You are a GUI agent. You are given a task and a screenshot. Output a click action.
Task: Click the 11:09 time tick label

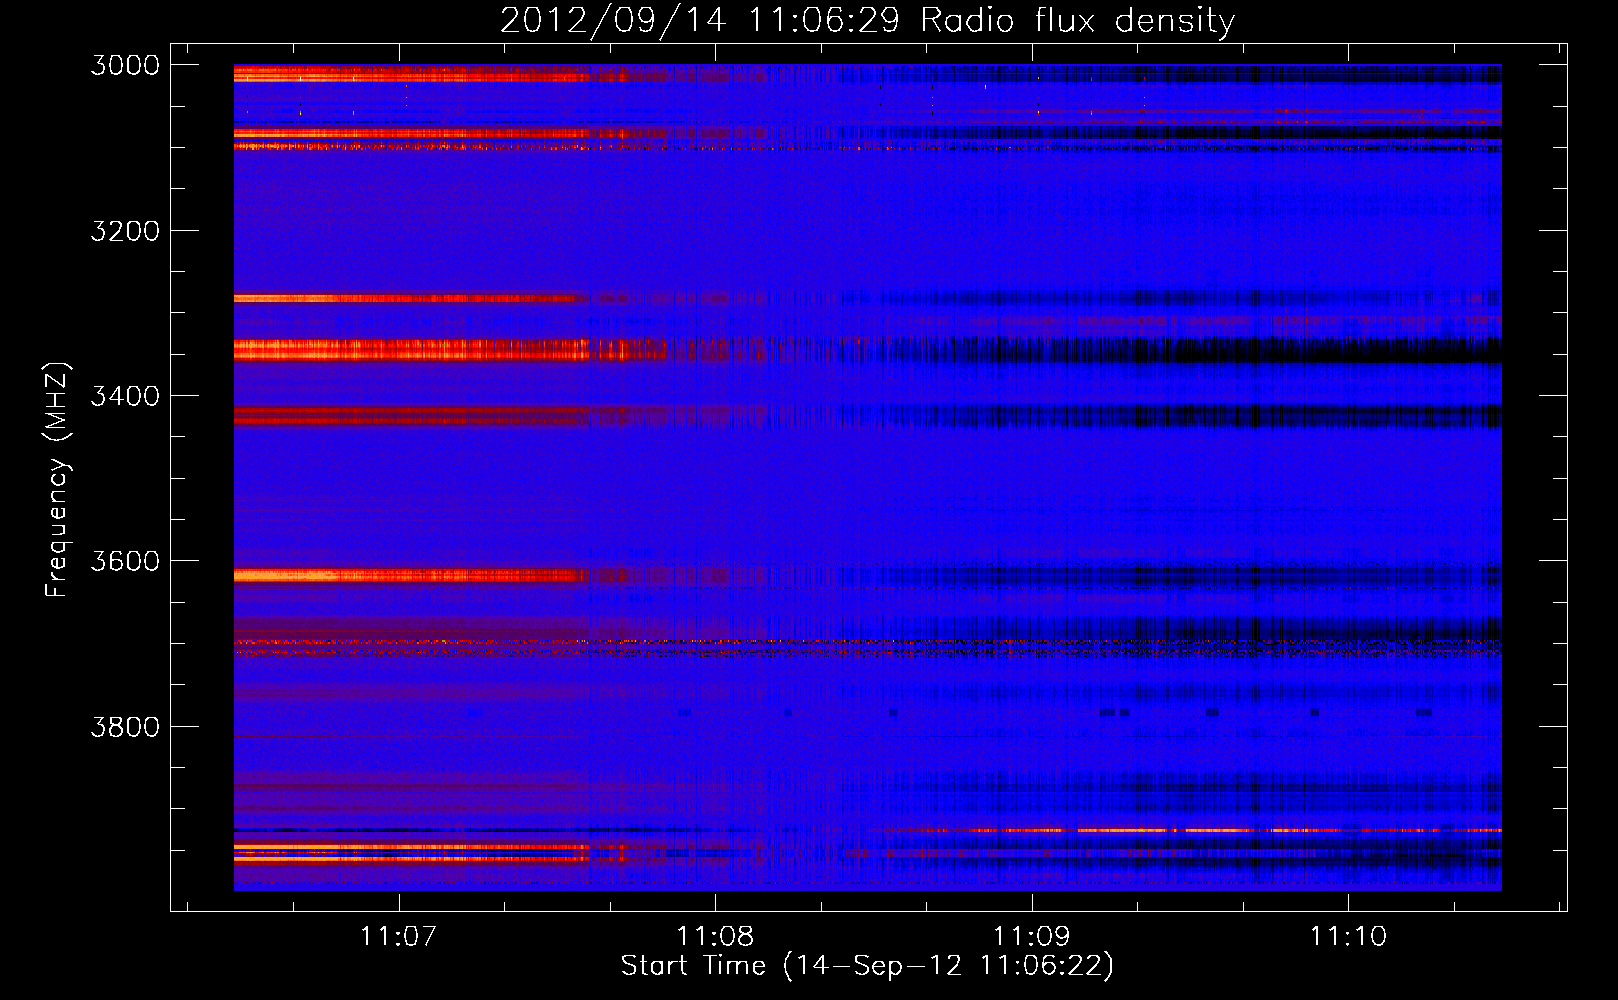click(x=1031, y=936)
